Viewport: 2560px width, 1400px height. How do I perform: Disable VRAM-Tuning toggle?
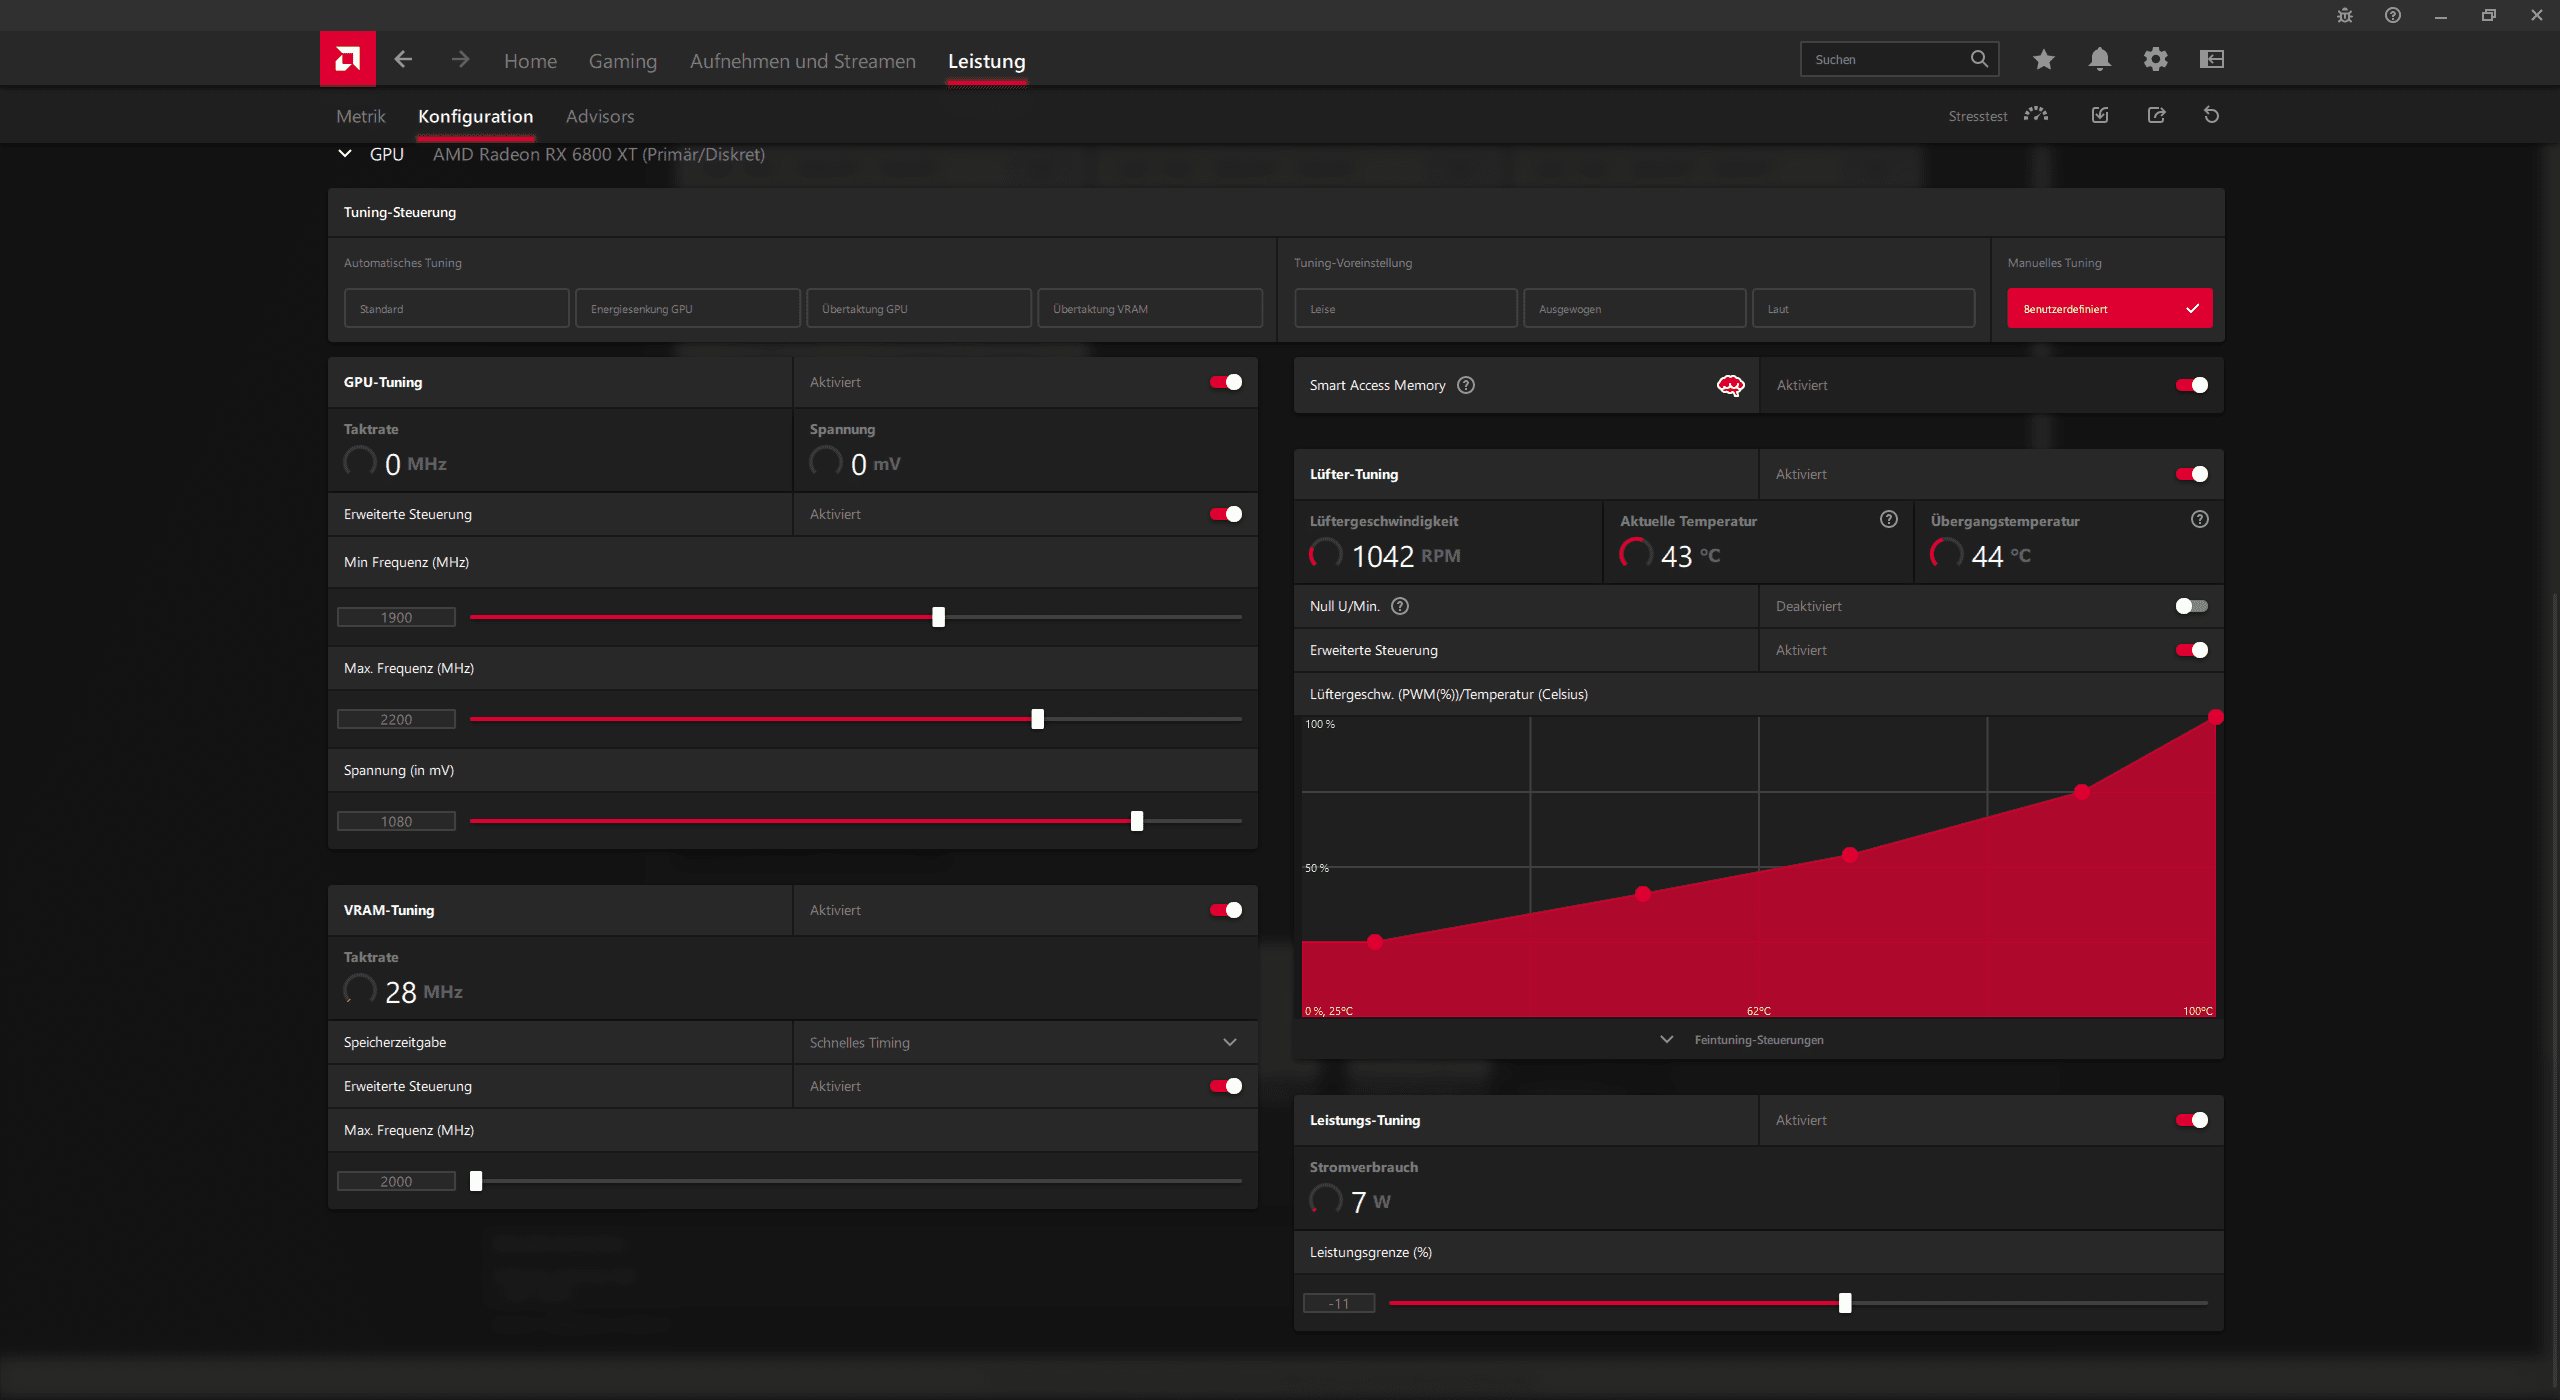click(x=1226, y=910)
